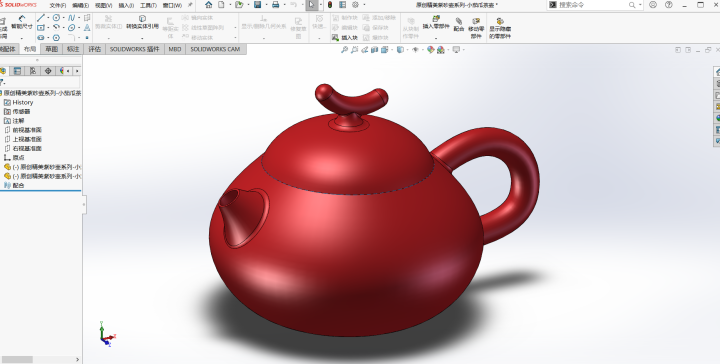Select the Rectangle sketch tool

coord(41,28)
